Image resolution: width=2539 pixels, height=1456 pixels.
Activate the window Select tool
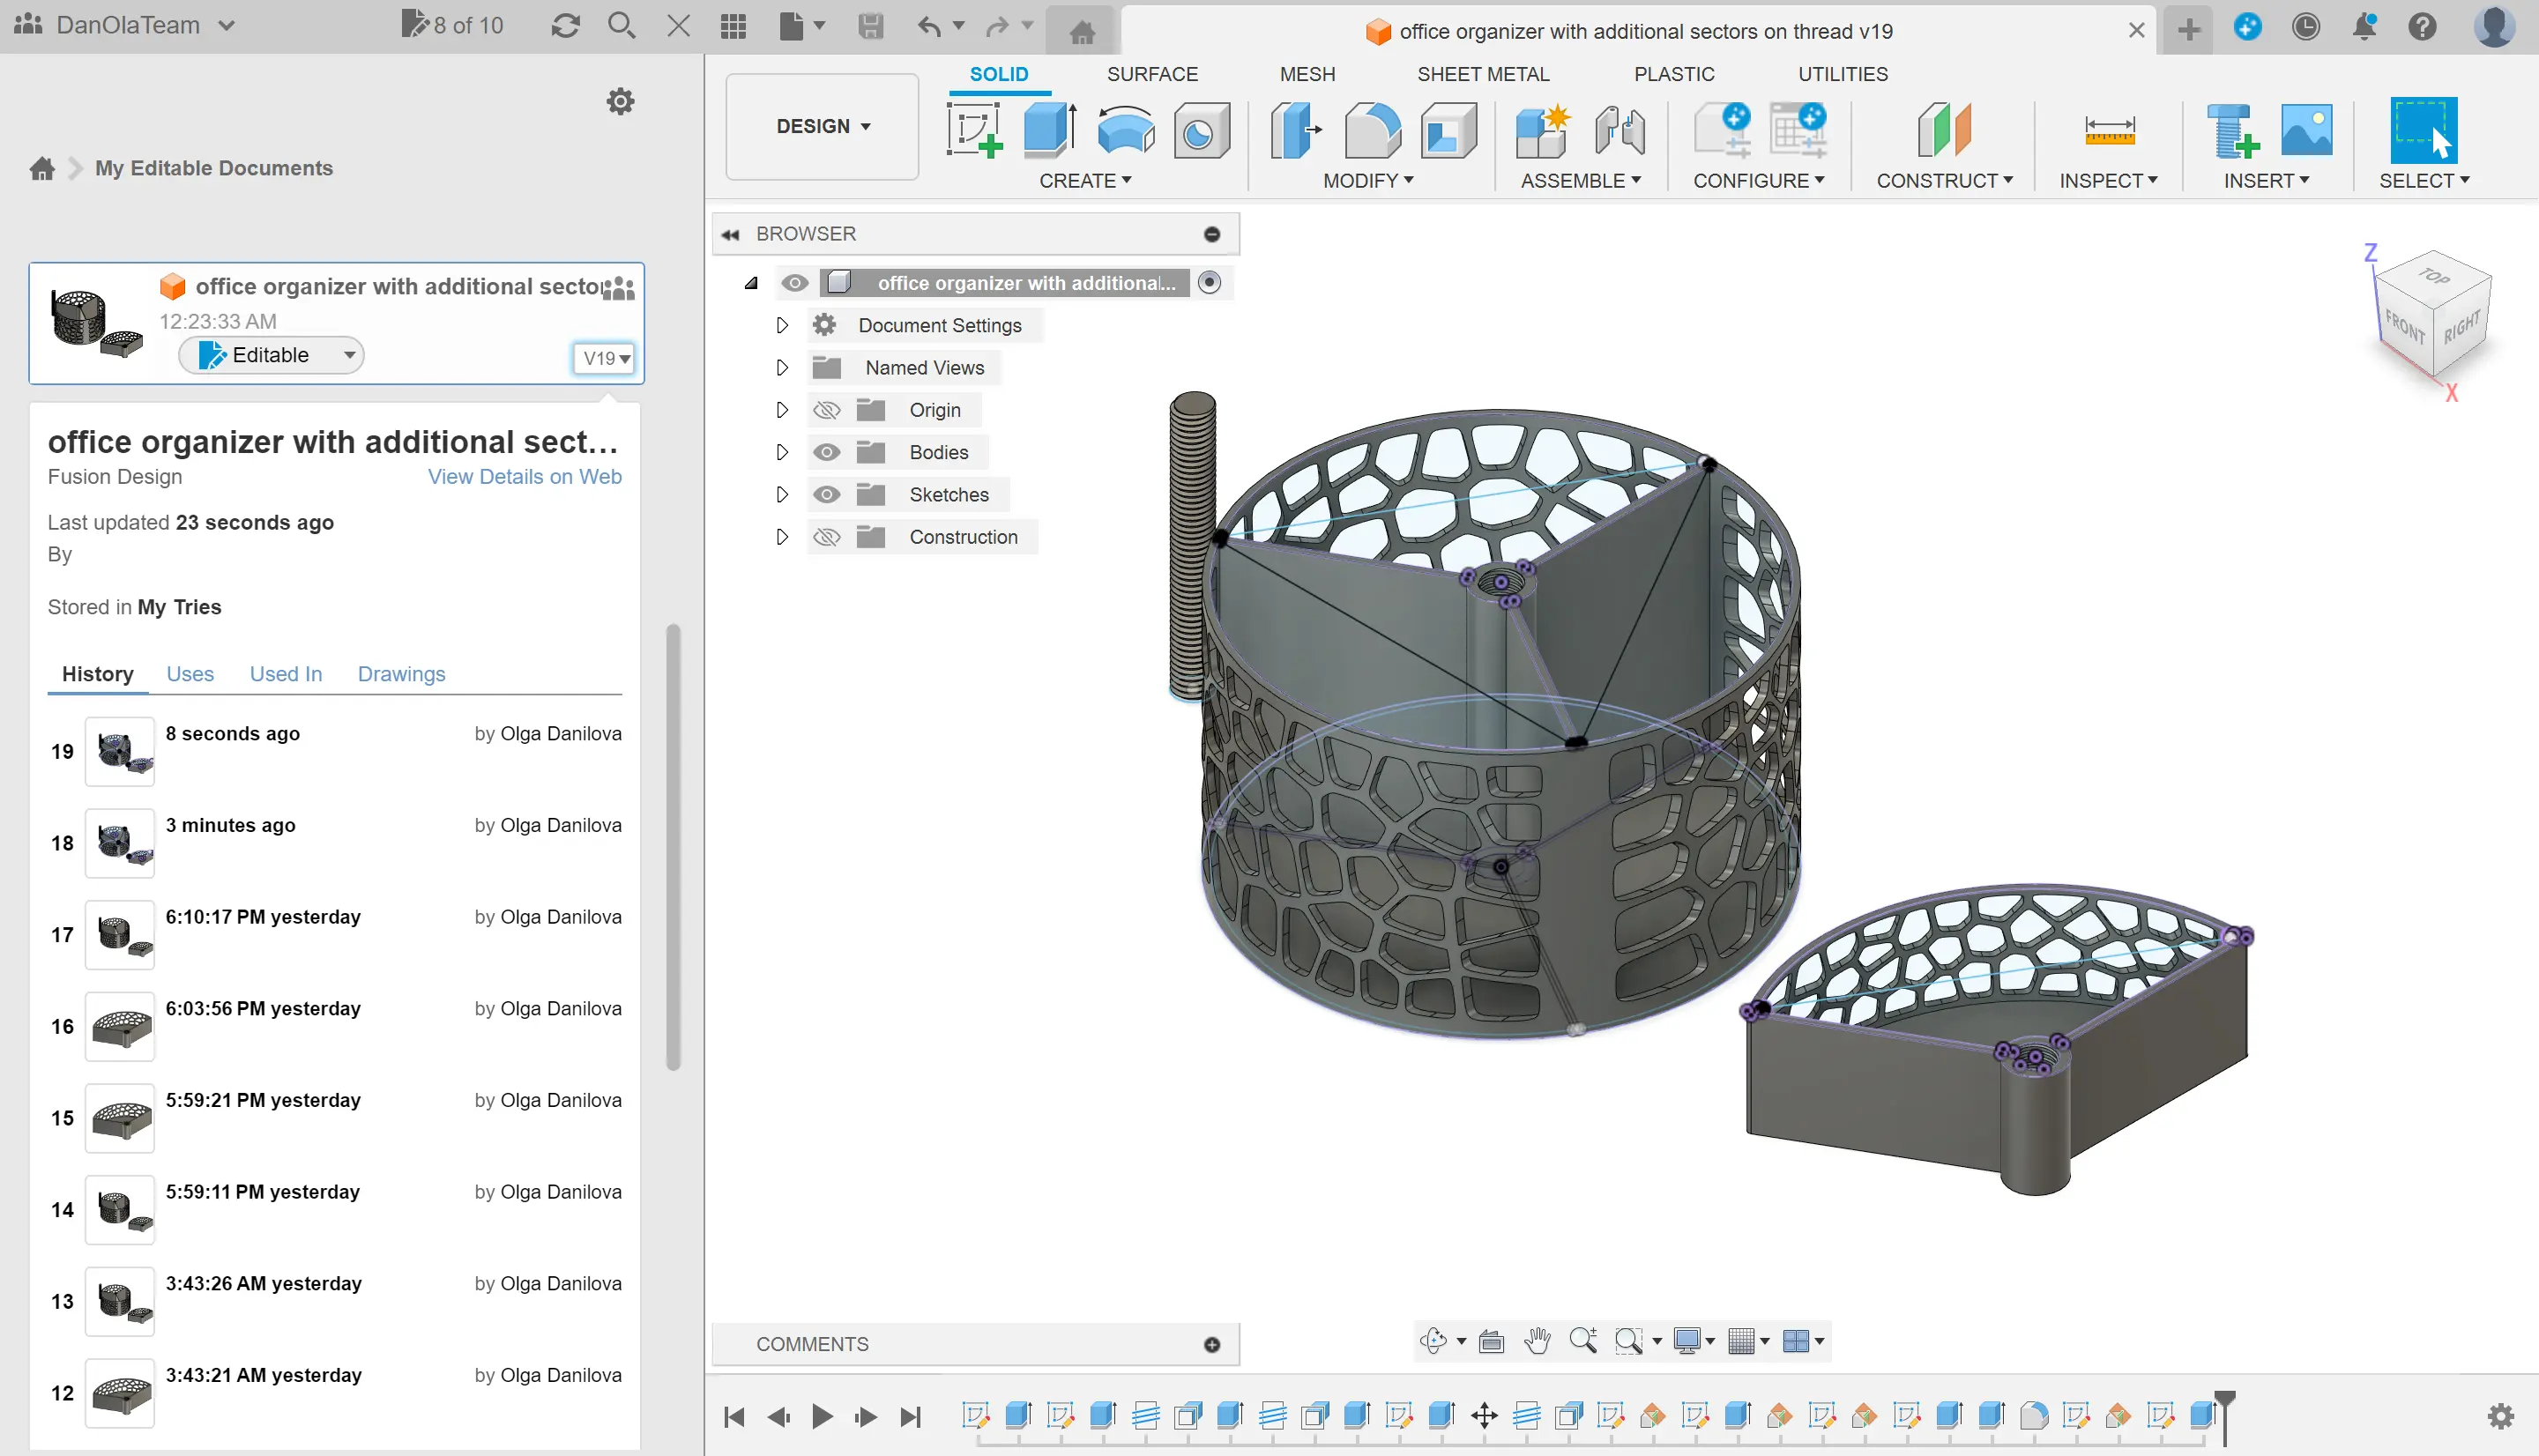click(2423, 130)
